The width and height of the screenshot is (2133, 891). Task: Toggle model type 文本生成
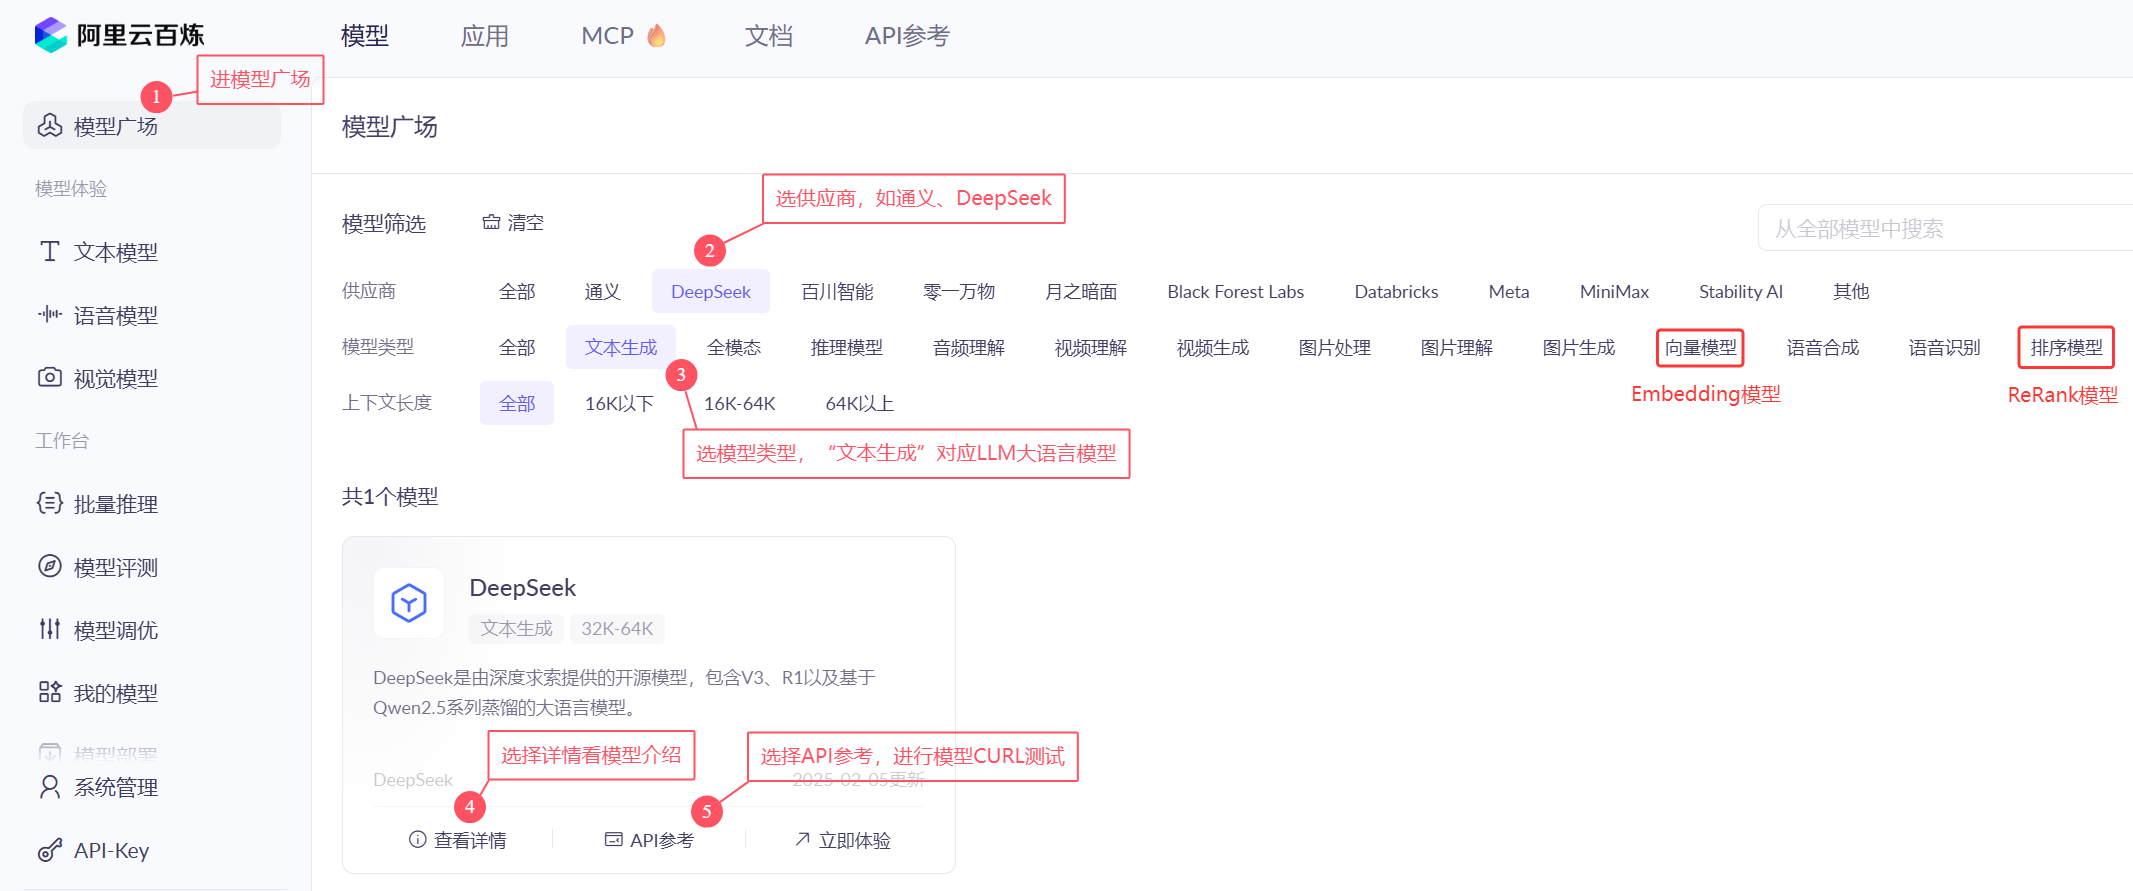tap(621, 347)
